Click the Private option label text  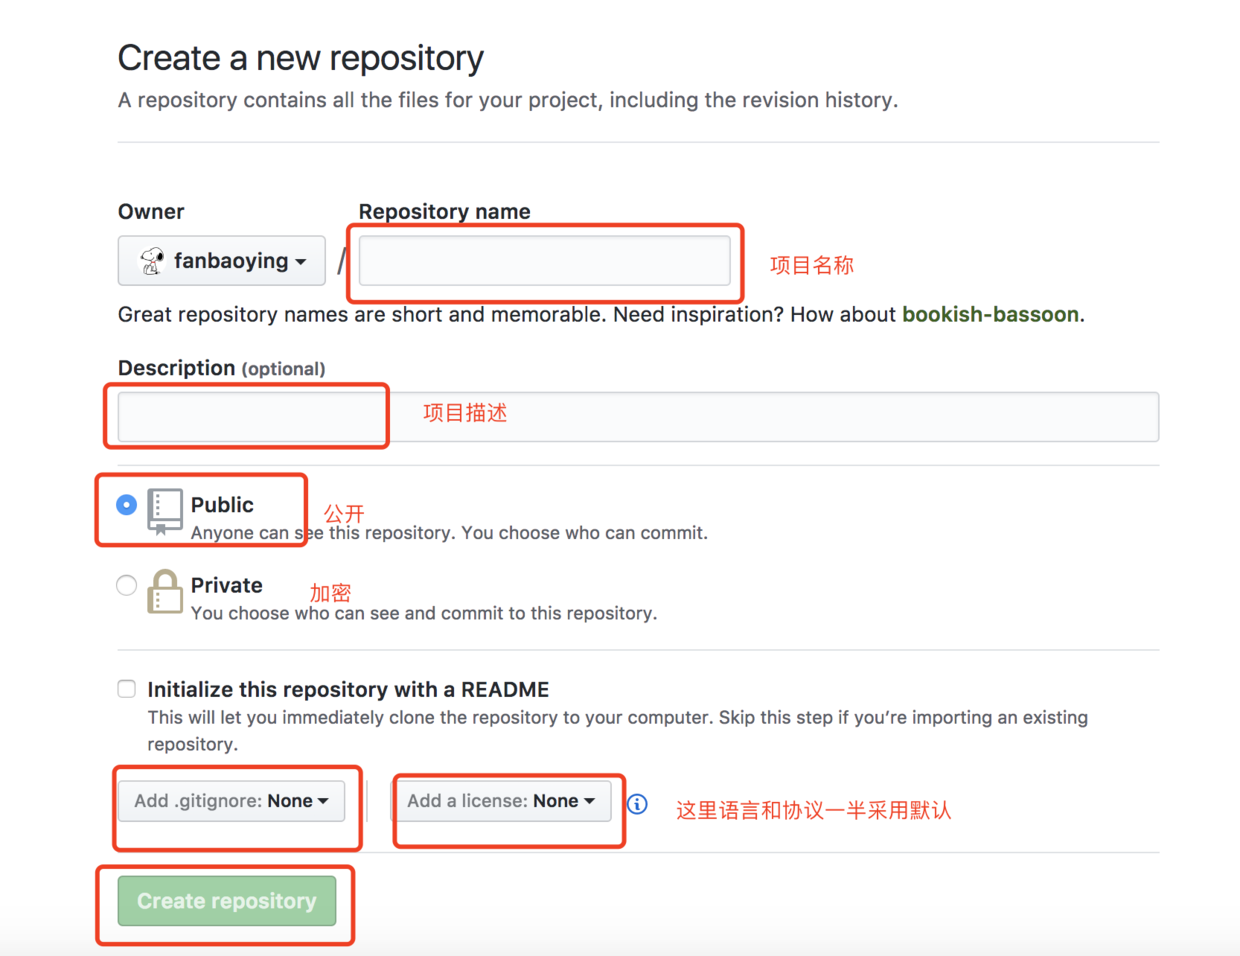[227, 585]
